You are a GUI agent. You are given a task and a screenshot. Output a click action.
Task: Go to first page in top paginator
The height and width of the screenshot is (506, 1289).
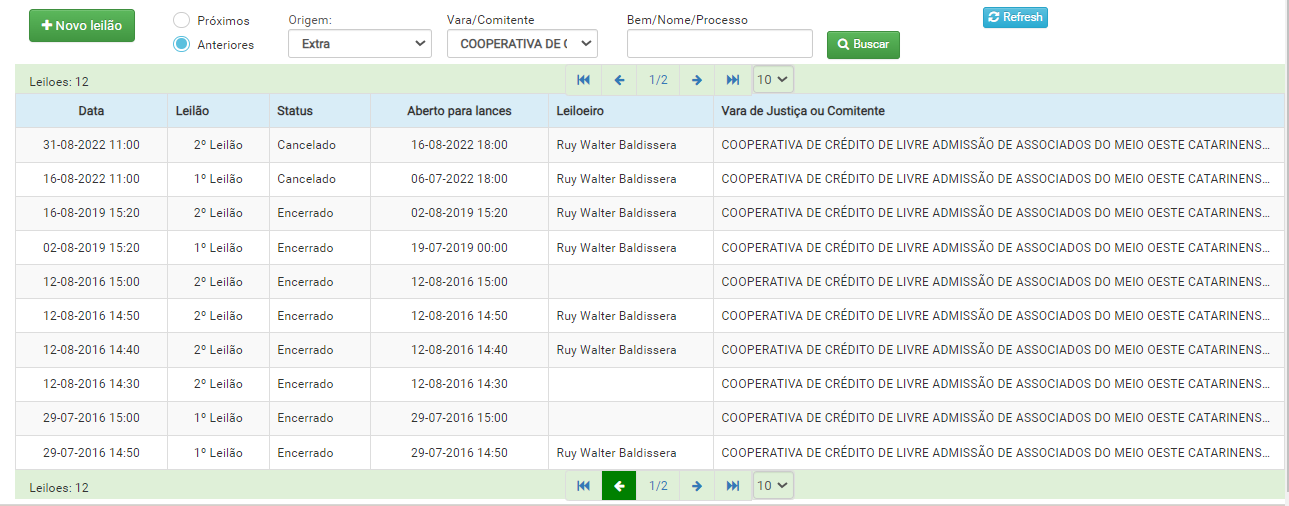(x=583, y=80)
